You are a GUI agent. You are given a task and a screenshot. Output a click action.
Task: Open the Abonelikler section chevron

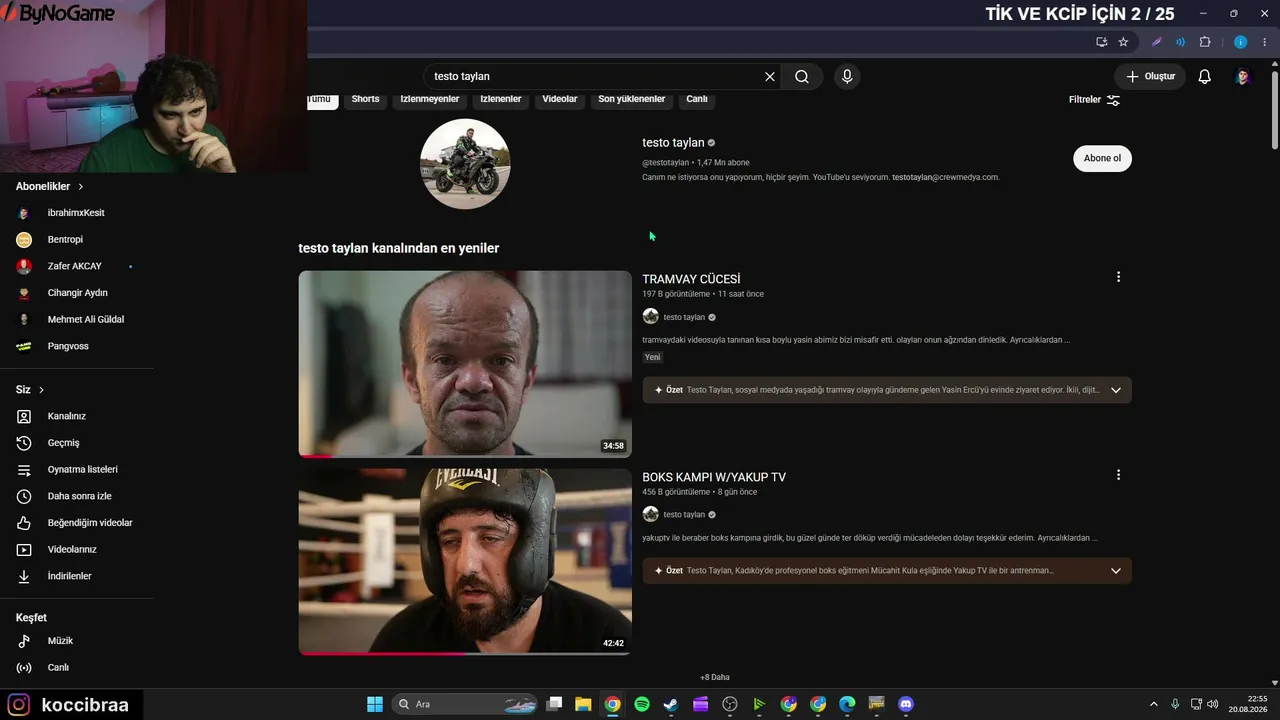[81, 187]
